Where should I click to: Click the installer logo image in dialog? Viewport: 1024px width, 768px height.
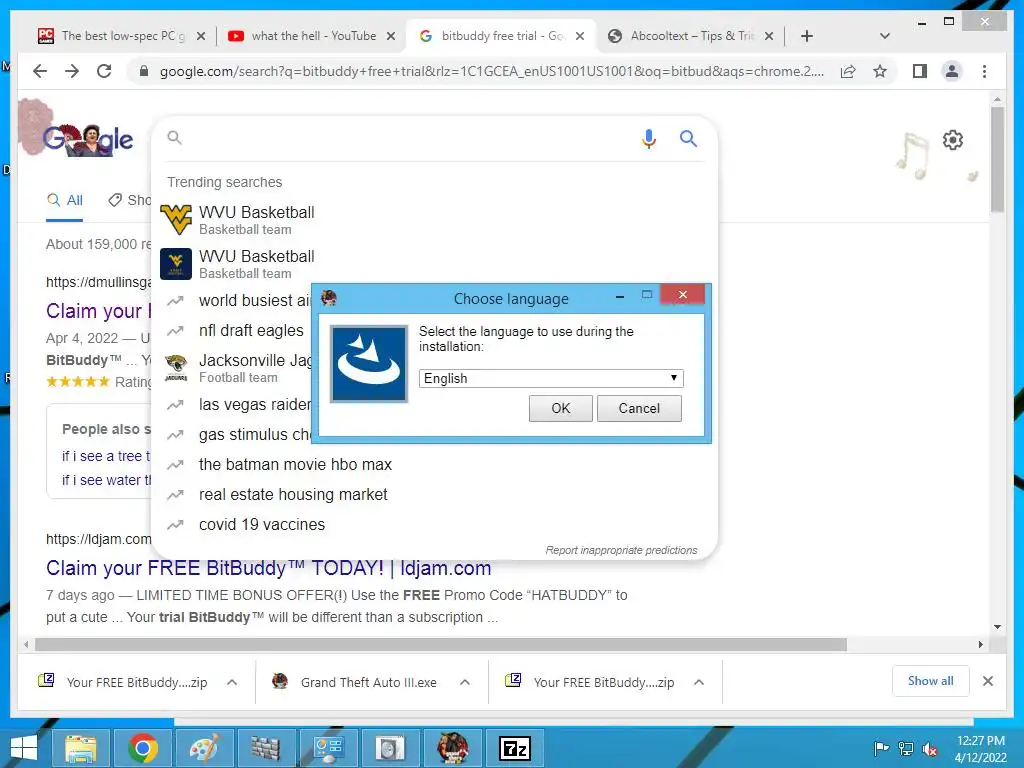[x=369, y=363]
